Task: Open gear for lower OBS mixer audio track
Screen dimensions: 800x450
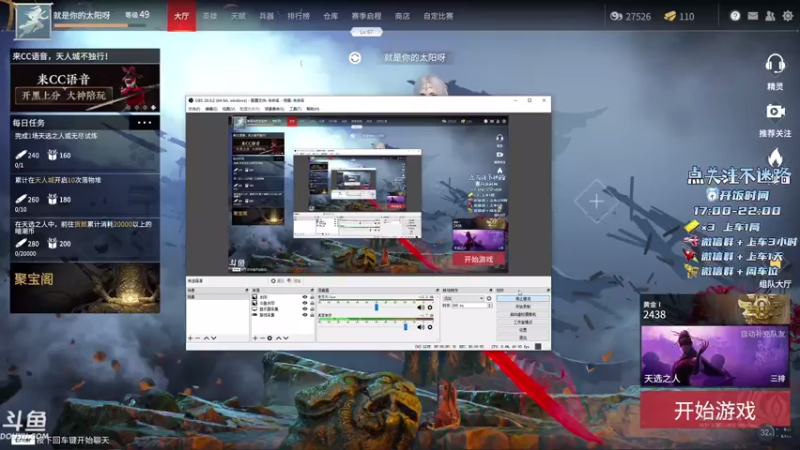Action: [430, 327]
